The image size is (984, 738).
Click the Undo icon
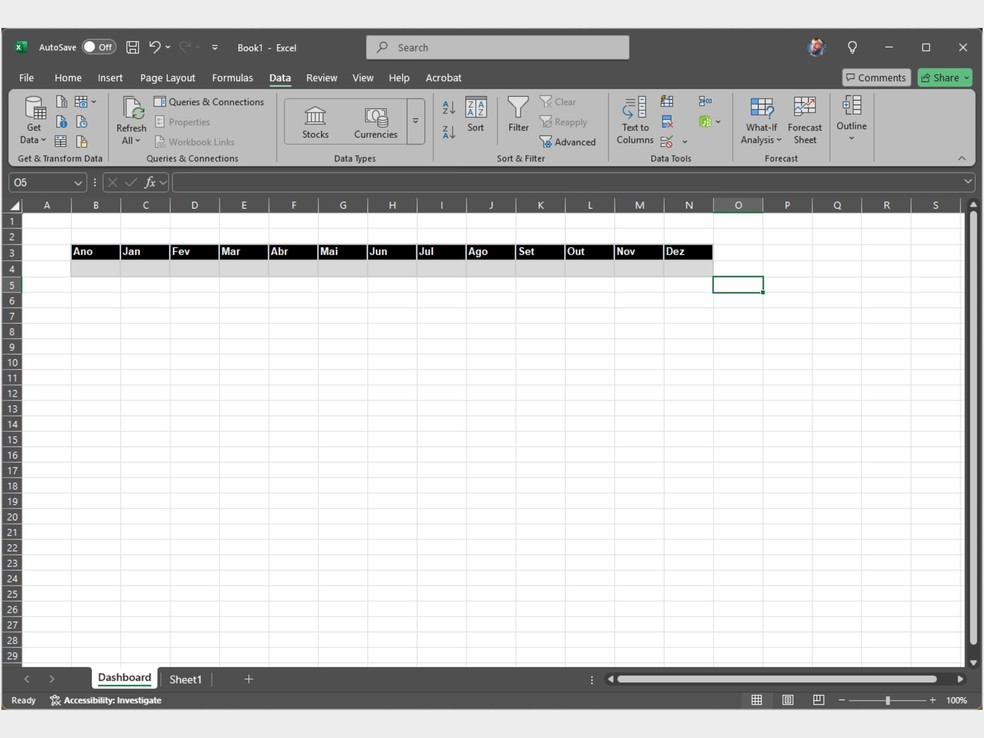[155, 46]
